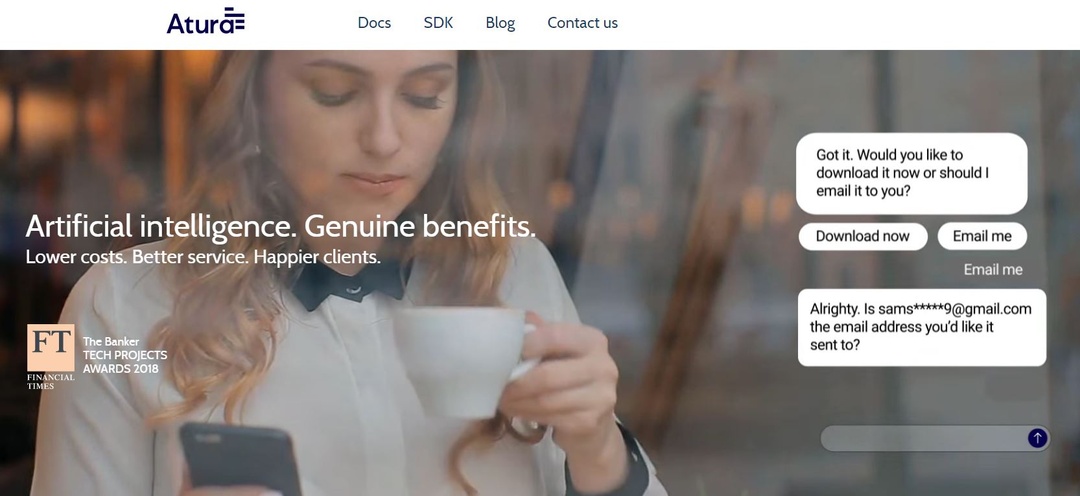Open the Docs page

coord(374,23)
